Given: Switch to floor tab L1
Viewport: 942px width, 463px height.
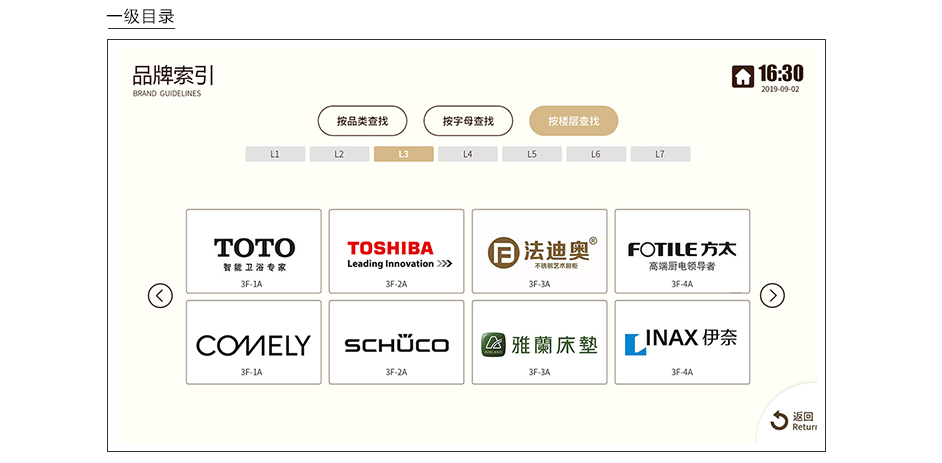Looking at the screenshot, I should coord(275,154).
